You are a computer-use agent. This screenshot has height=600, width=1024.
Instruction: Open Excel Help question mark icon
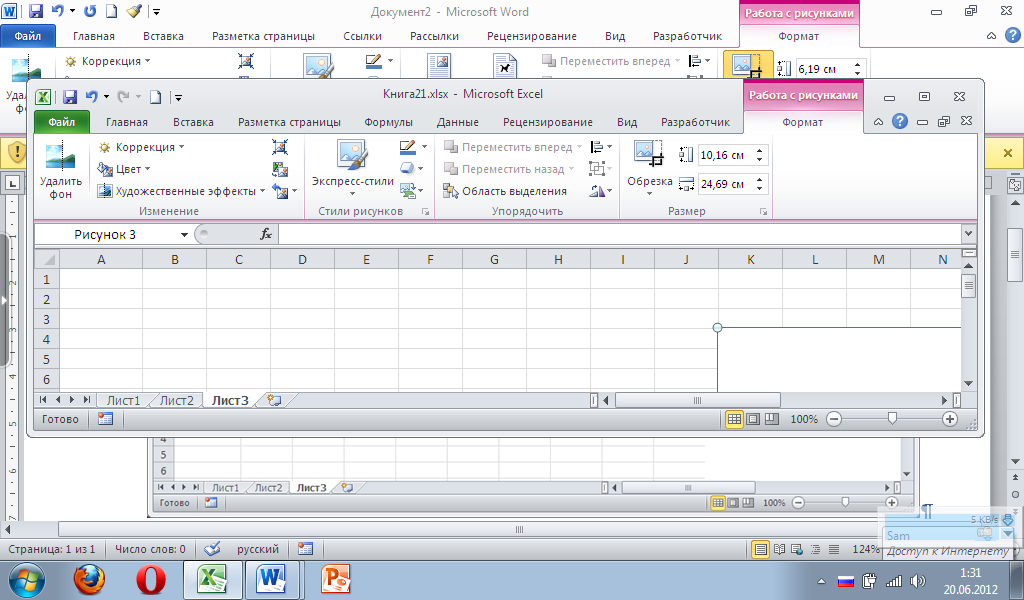pyautogui.click(x=900, y=121)
